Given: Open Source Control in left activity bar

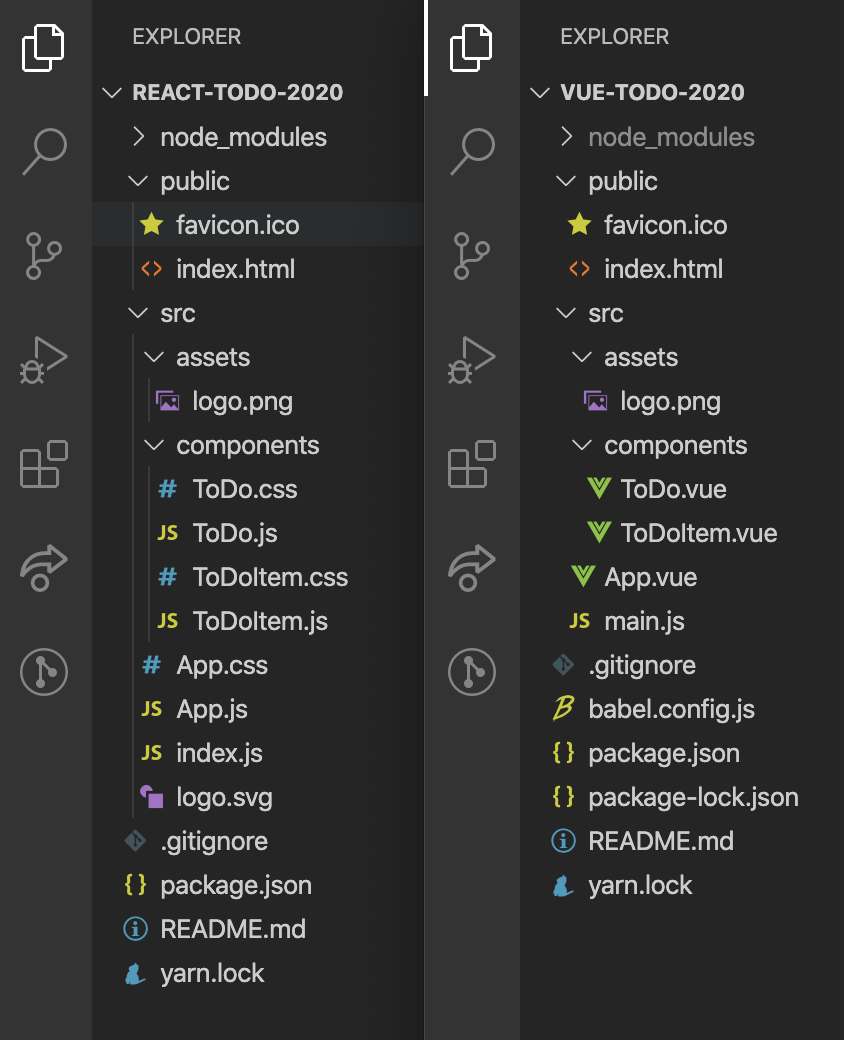Looking at the screenshot, I should (44, 255).
